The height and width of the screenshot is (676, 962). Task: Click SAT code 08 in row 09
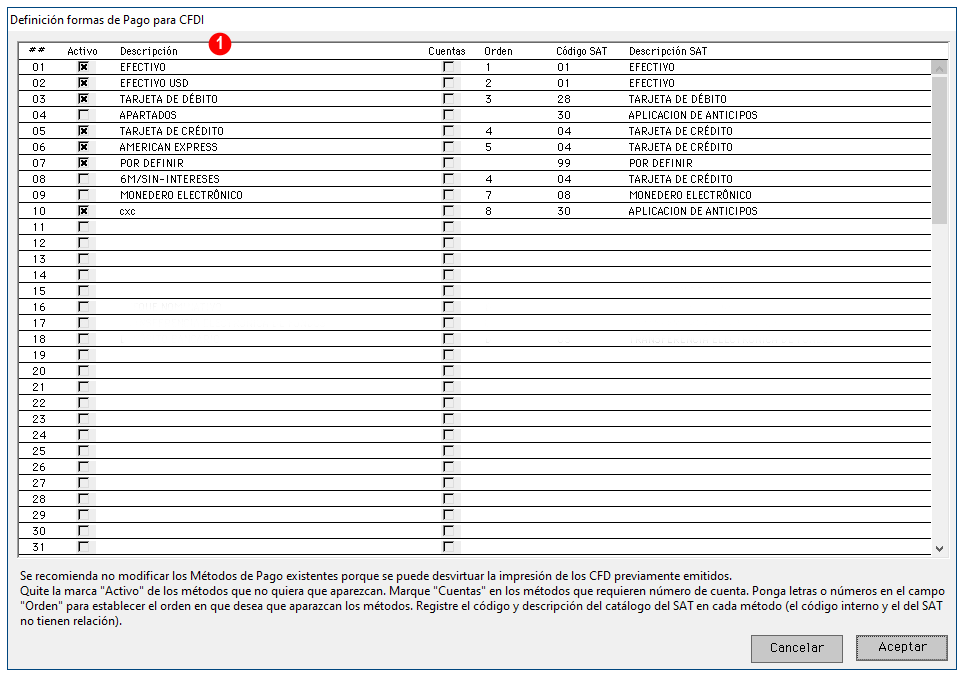click(x=564, y=194)
